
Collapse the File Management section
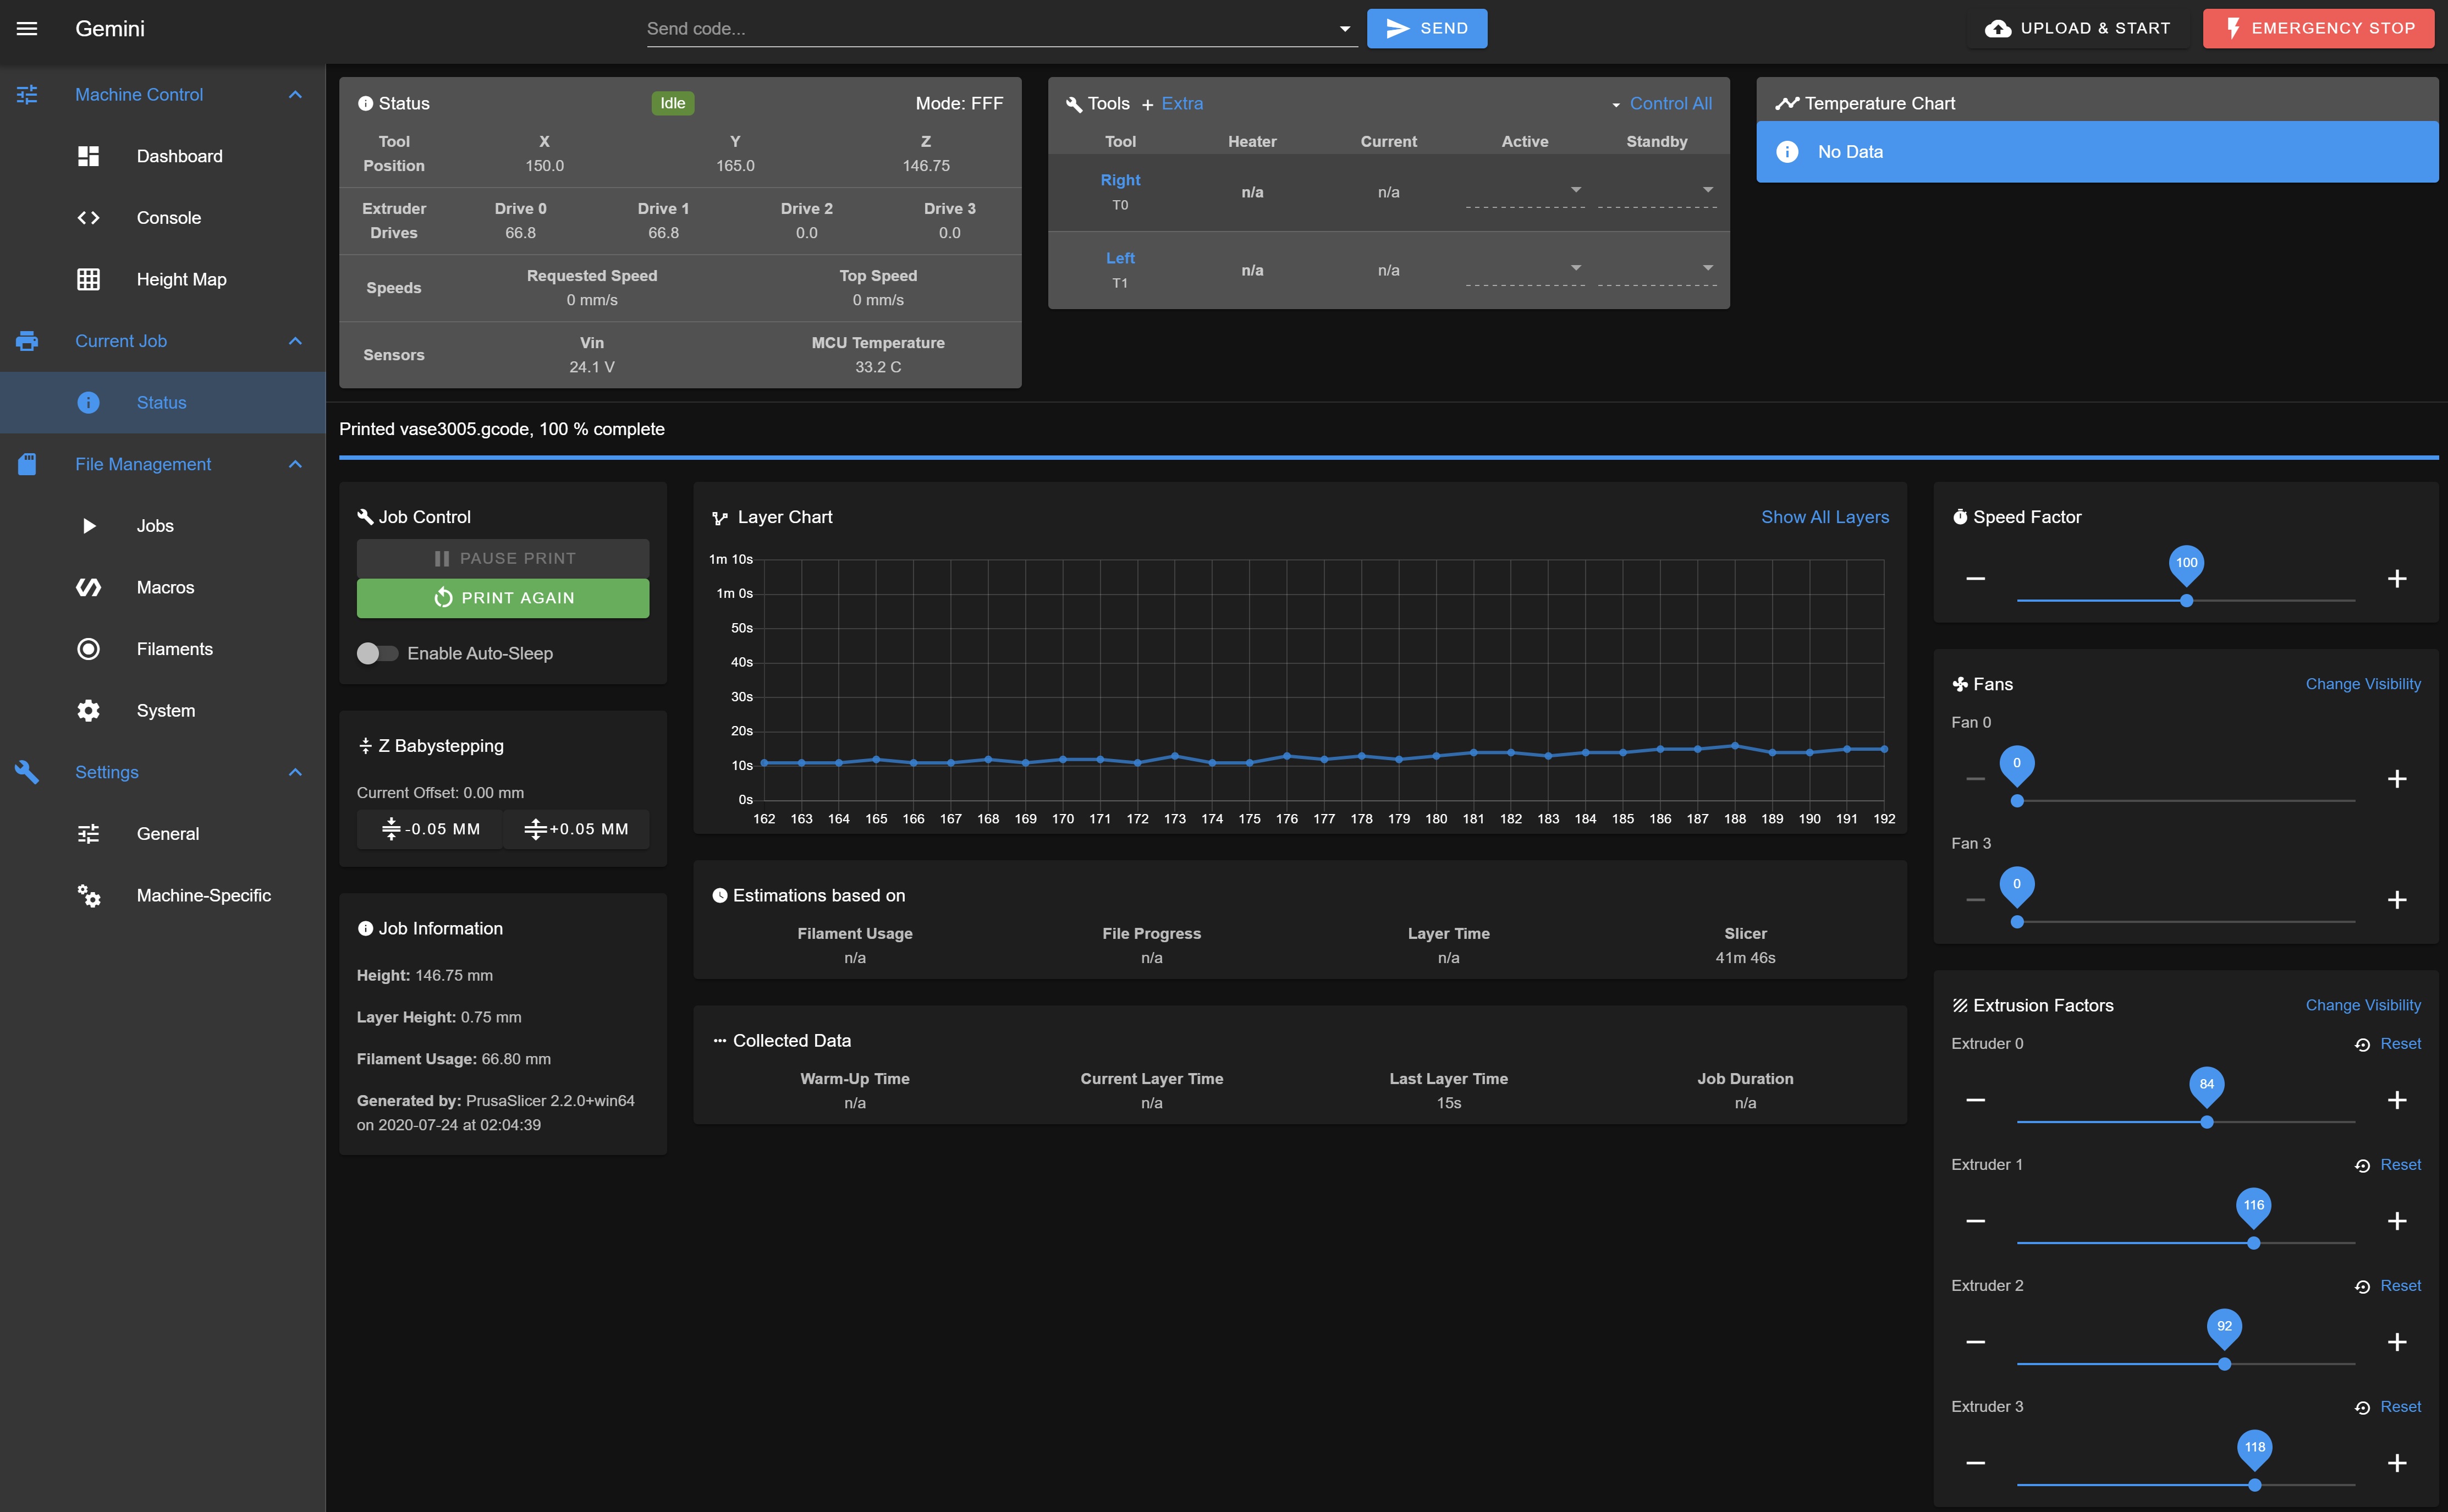pos(295,464)
